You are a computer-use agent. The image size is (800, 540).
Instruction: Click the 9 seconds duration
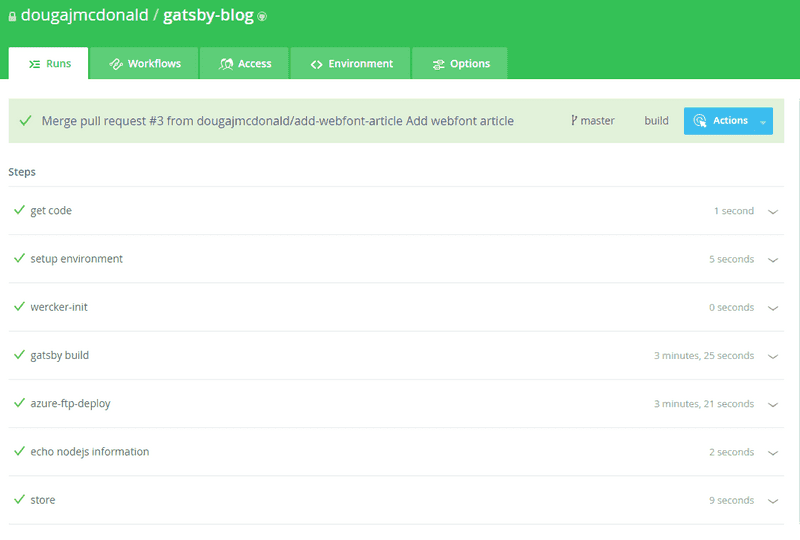(731, 500)
